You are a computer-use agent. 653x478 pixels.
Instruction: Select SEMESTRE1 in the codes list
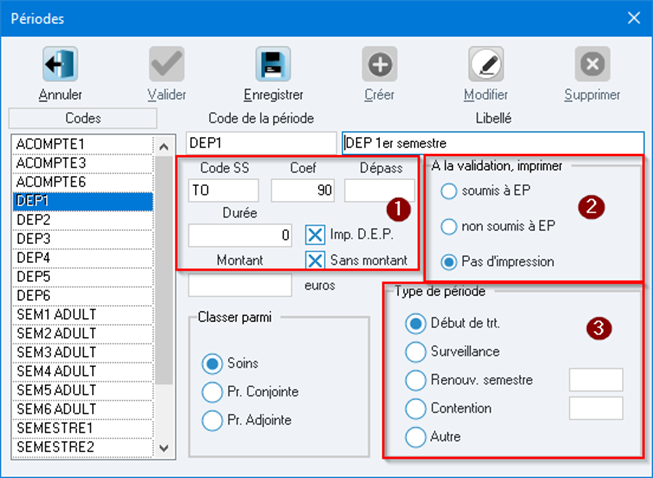(83, 428)
